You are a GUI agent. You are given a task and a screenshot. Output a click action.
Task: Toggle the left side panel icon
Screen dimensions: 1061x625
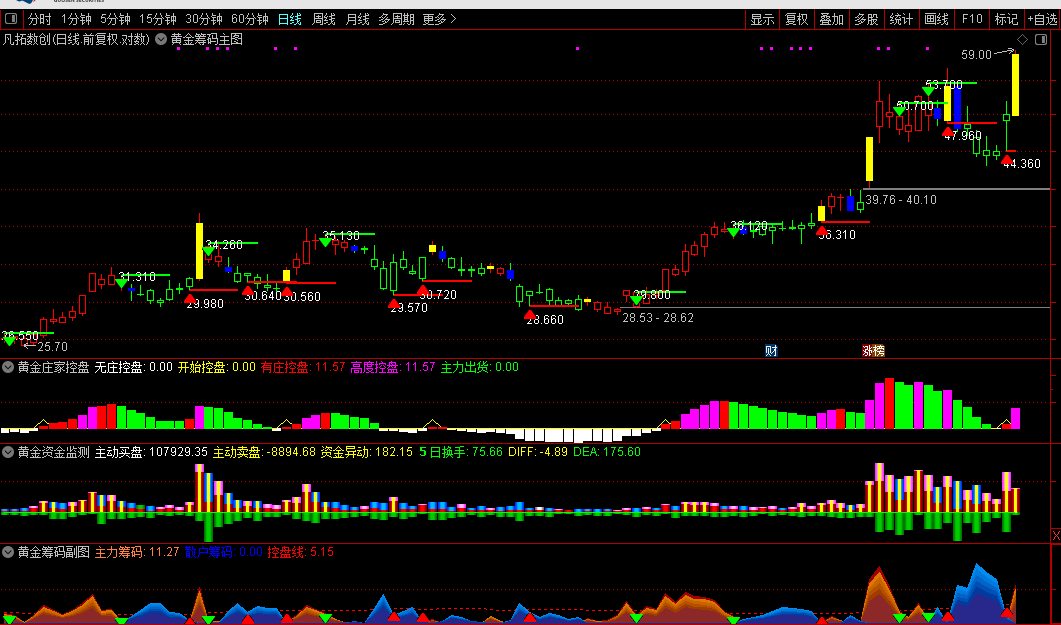[x=11, y=19]
